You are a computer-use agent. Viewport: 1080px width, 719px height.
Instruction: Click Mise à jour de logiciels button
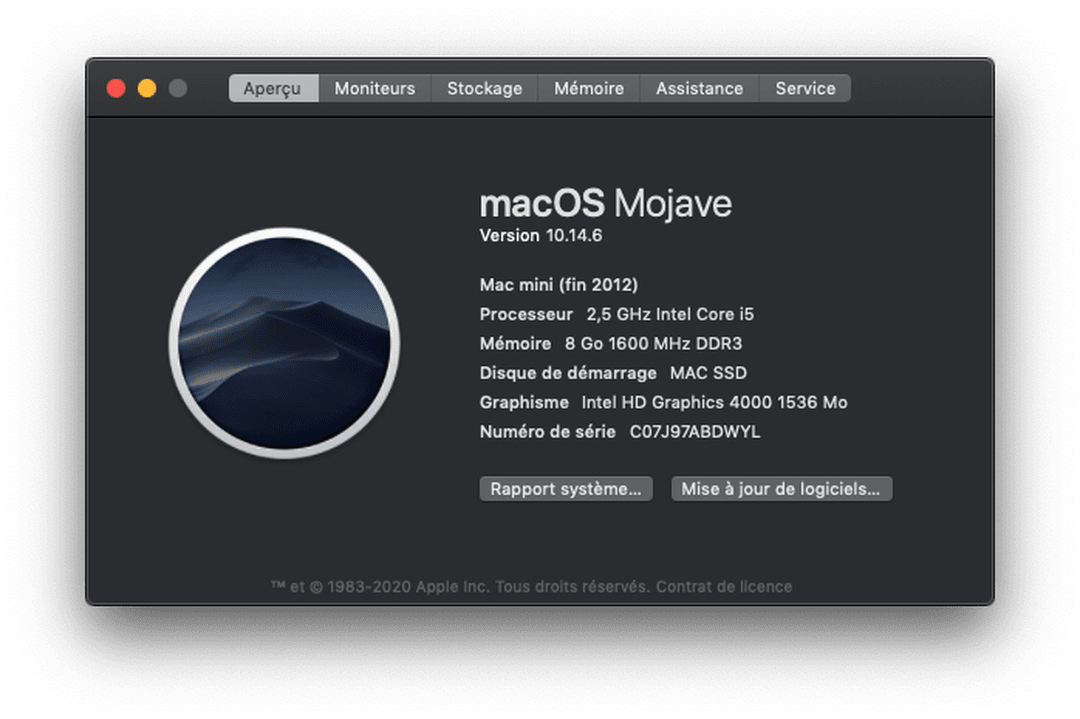(x=781, y=489)
